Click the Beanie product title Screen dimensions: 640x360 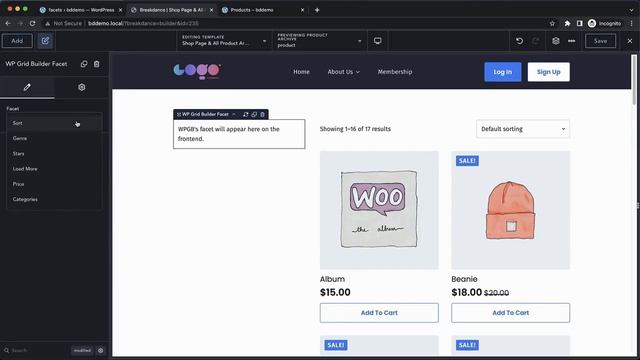pyautogui.click(x=464, y=279)
